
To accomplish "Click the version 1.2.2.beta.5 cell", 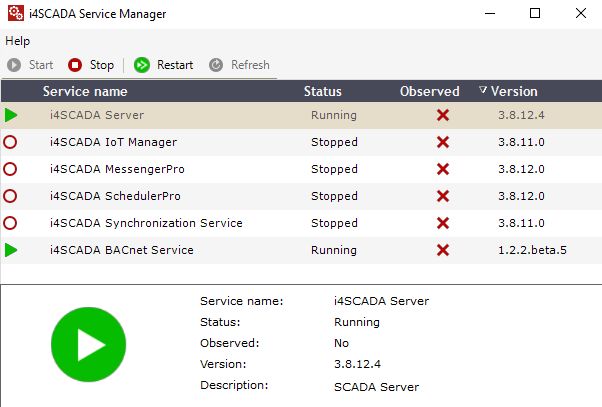I will pyautogui.click(x=533, y=250).
